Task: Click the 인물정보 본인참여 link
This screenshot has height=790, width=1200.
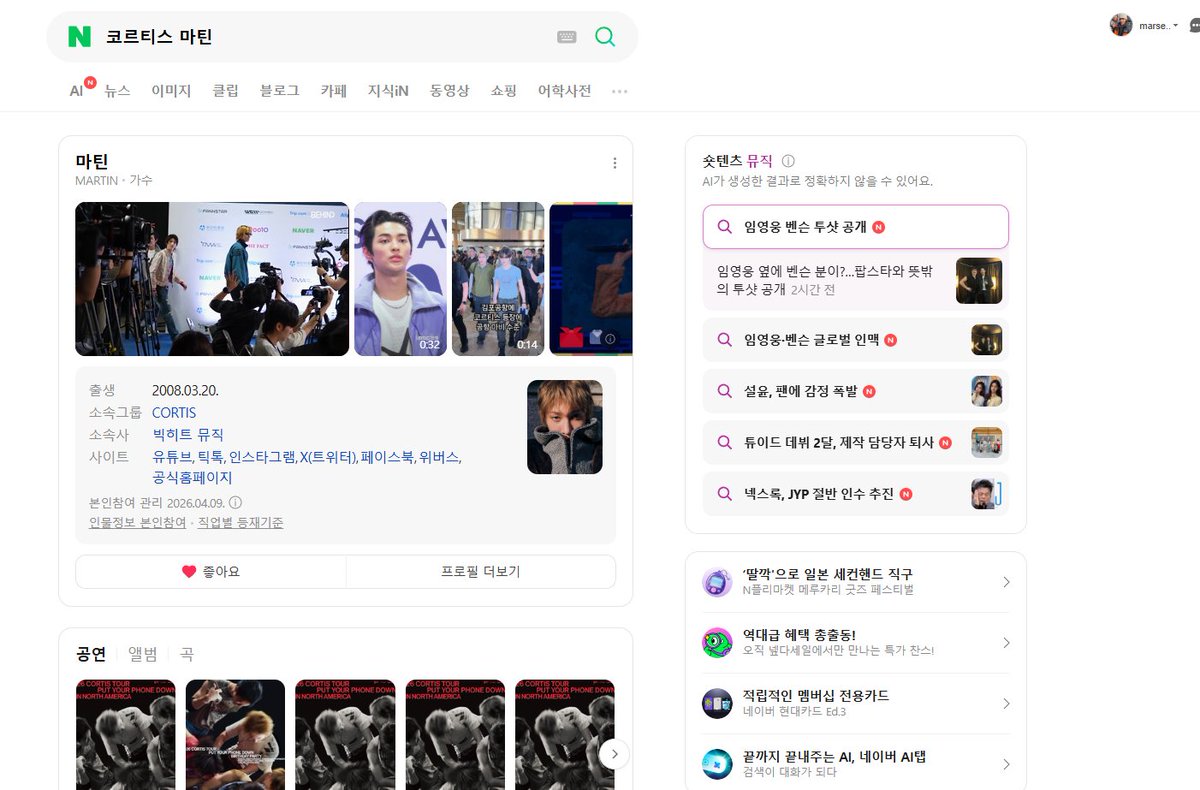Action: click(139, 523)
